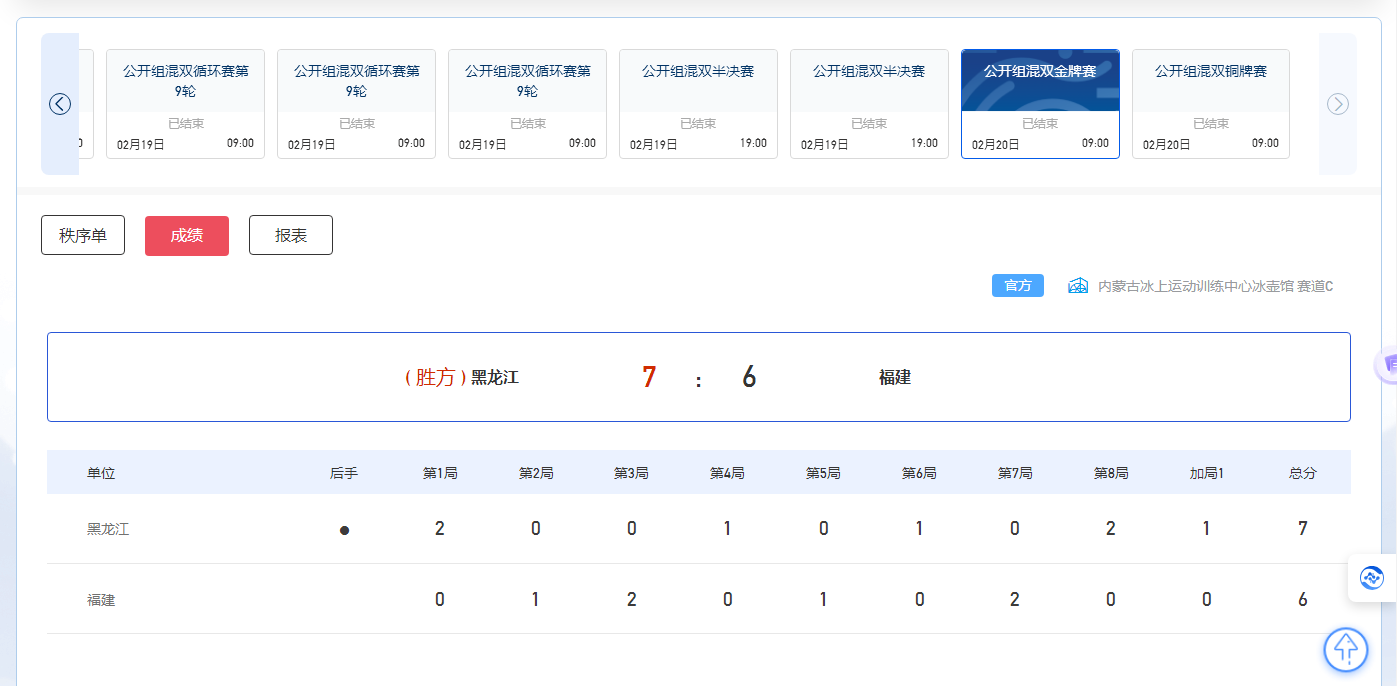Click 福建 team name in score table
The image size is (1397, 686).
[101, 600]
